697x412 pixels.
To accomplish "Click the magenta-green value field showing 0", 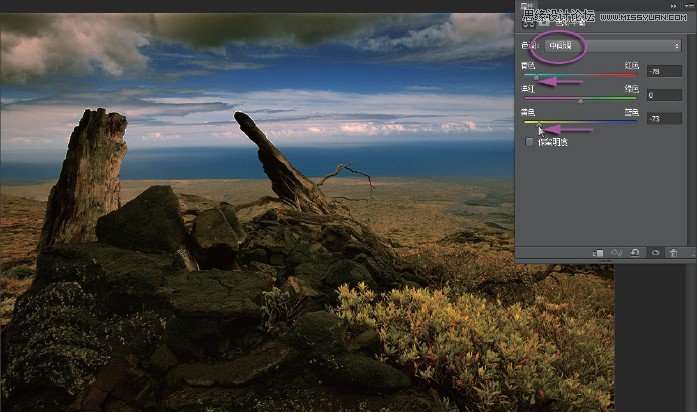I will pyautogui.click(x=664, y=95).
